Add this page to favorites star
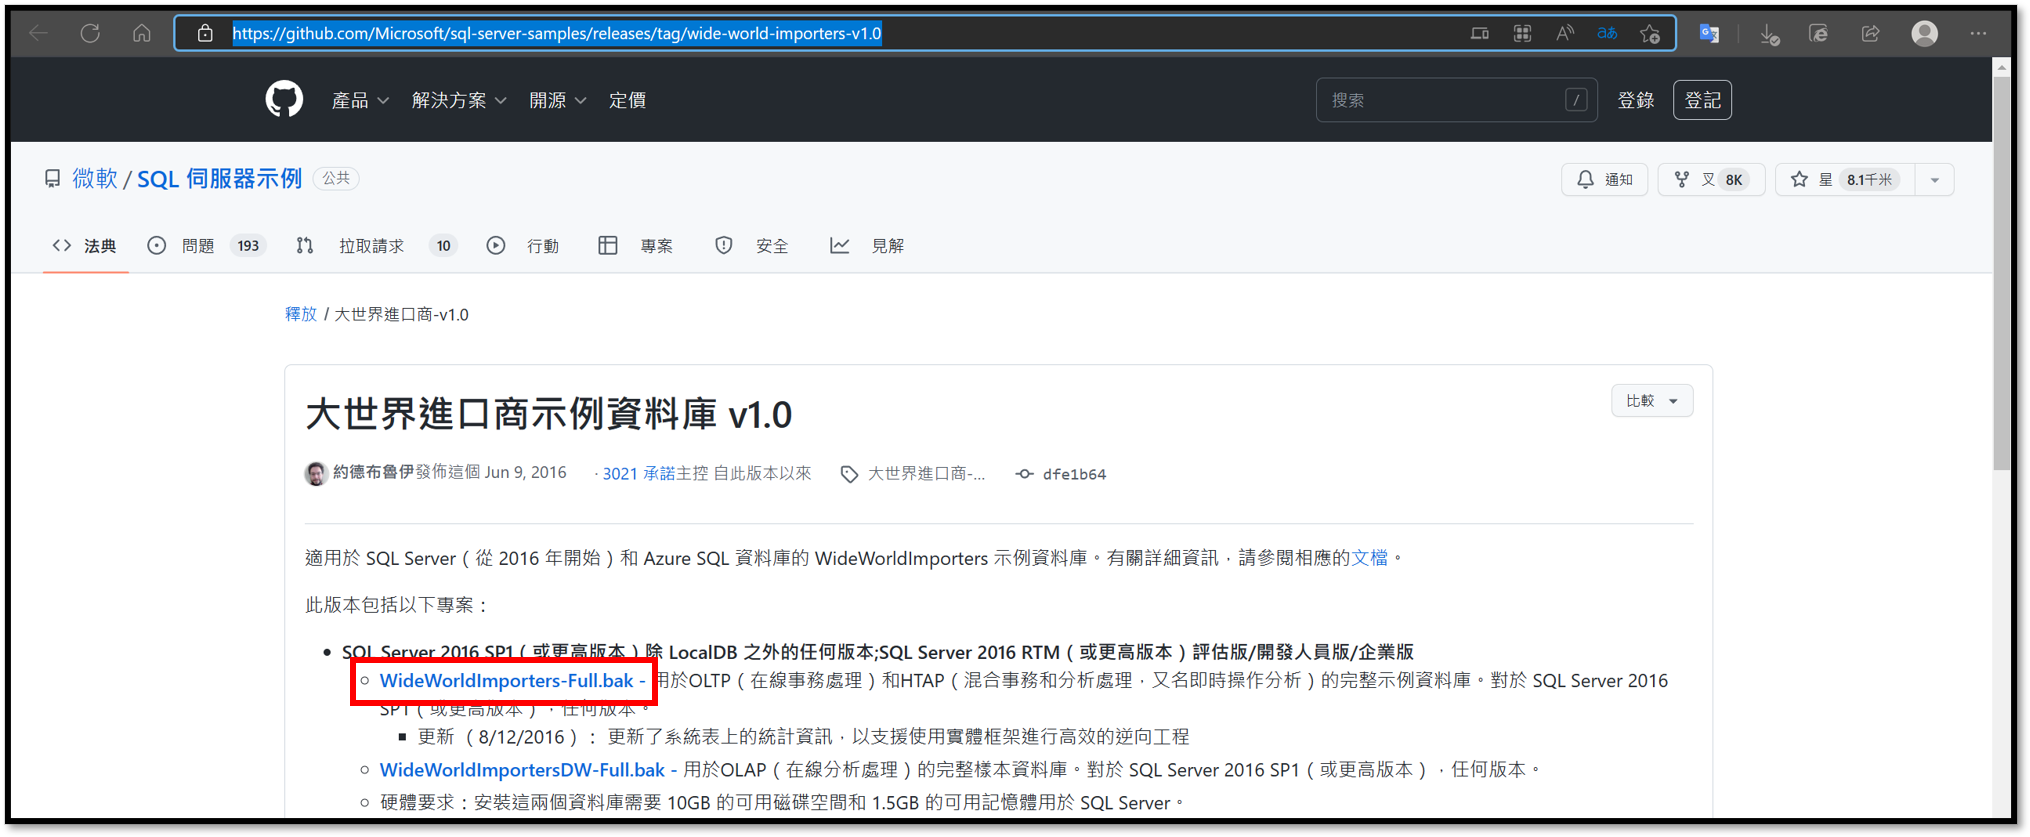The image size is (2030, 837). click(x=1650, y=33)
